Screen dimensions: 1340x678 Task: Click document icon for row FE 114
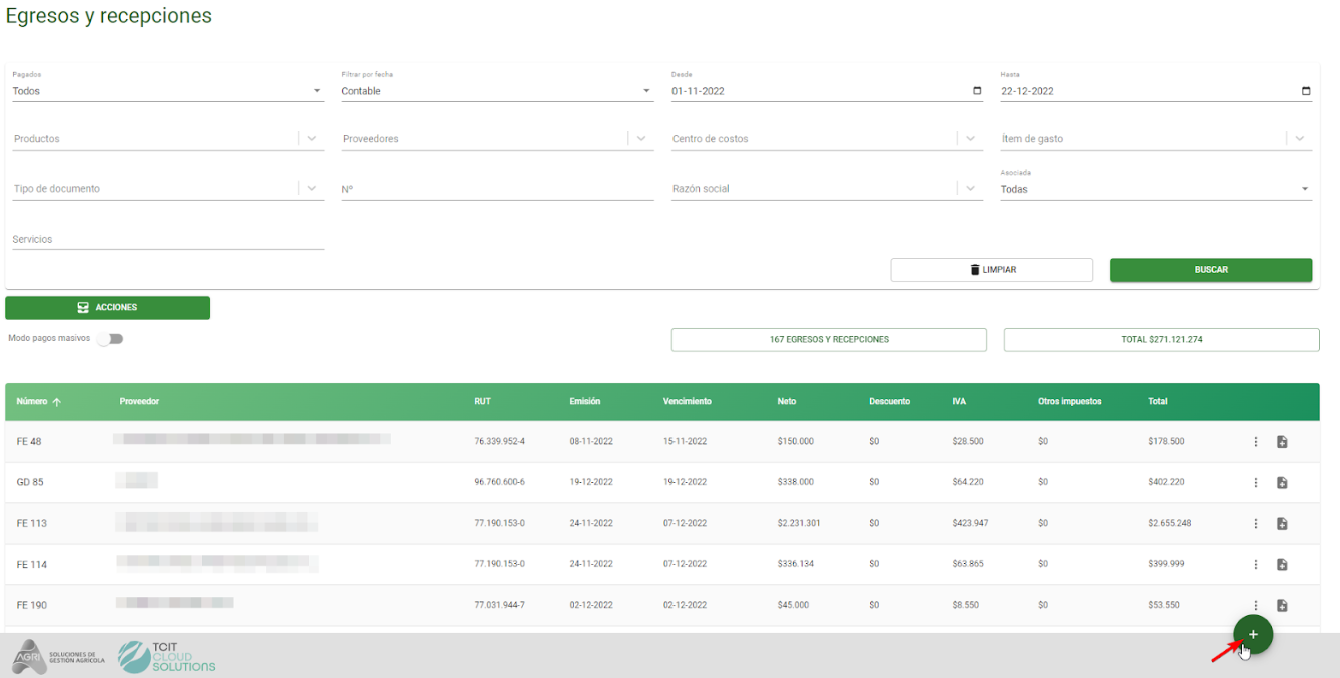(x=1282, y=565)
